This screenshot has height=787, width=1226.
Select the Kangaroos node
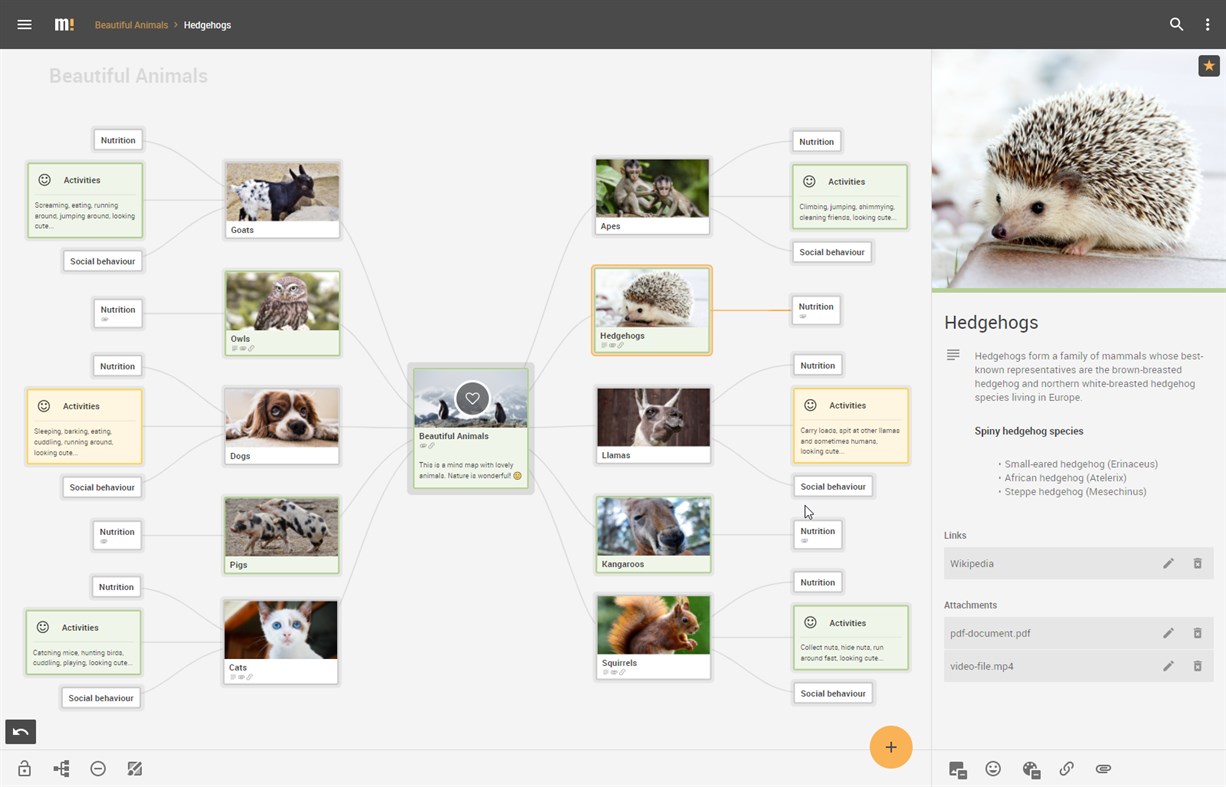point(653,534)
